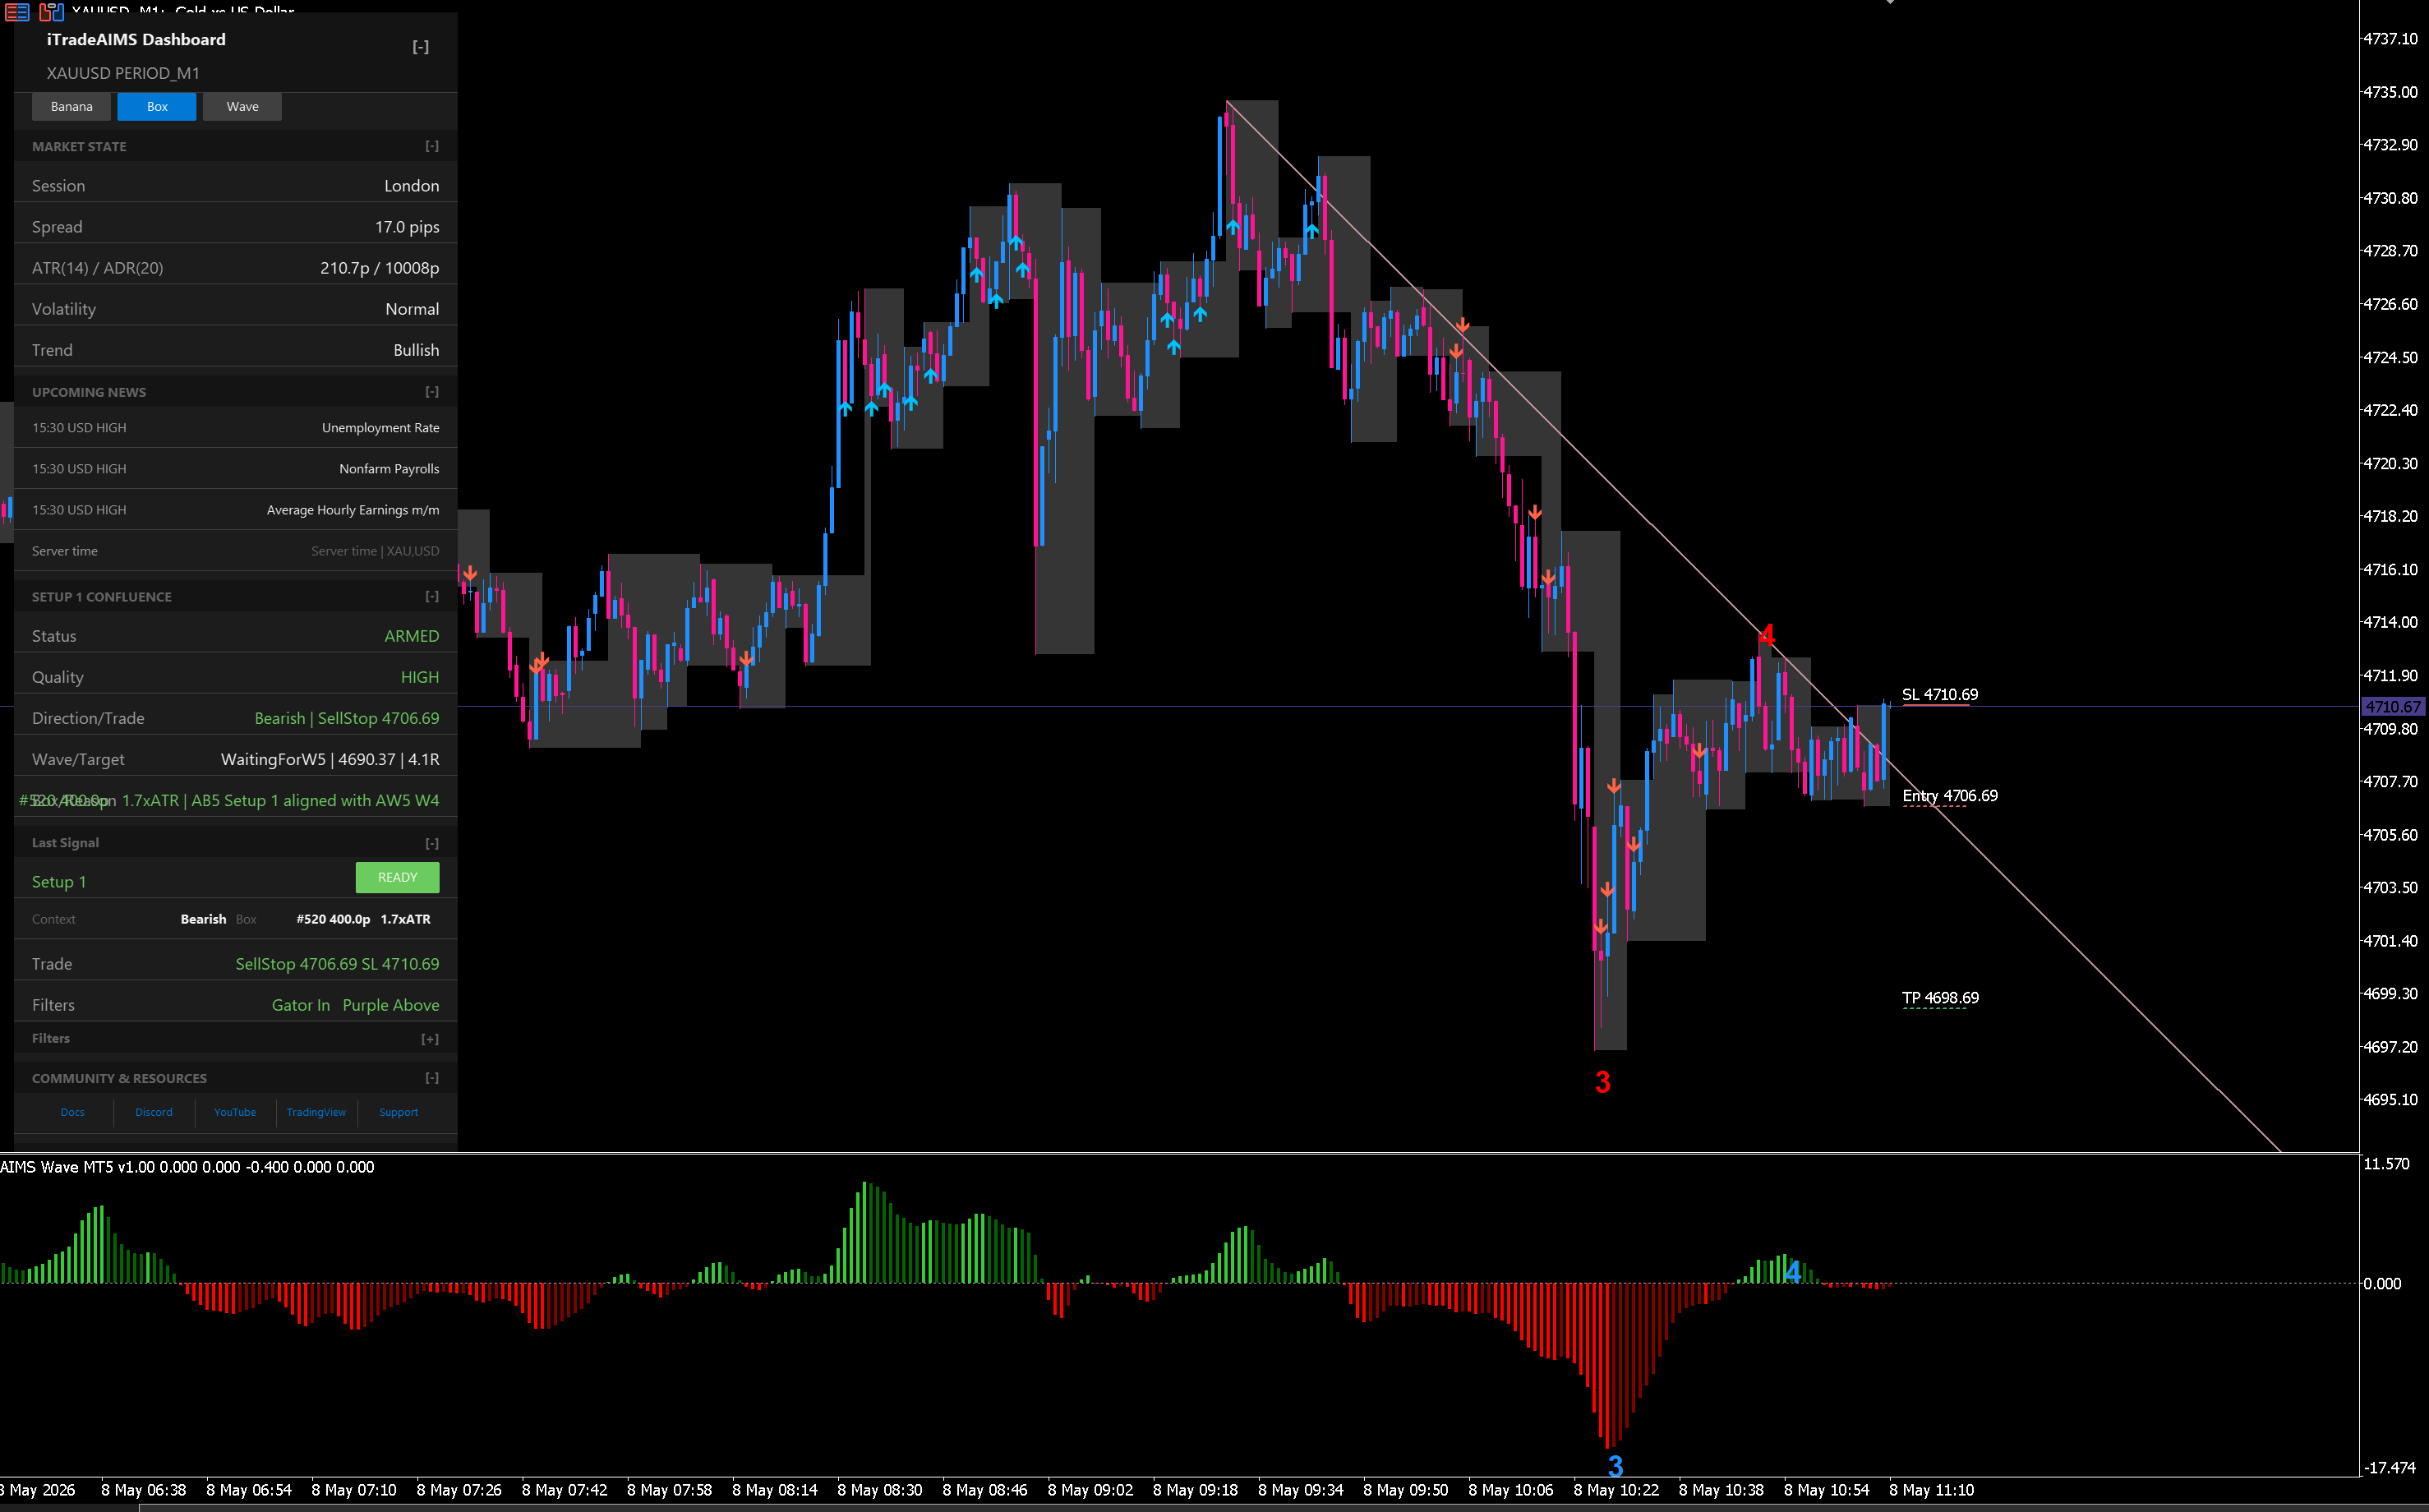2429x1512 pixels.
Task: Click the green READY button
Action: click(x=397, y=878)
